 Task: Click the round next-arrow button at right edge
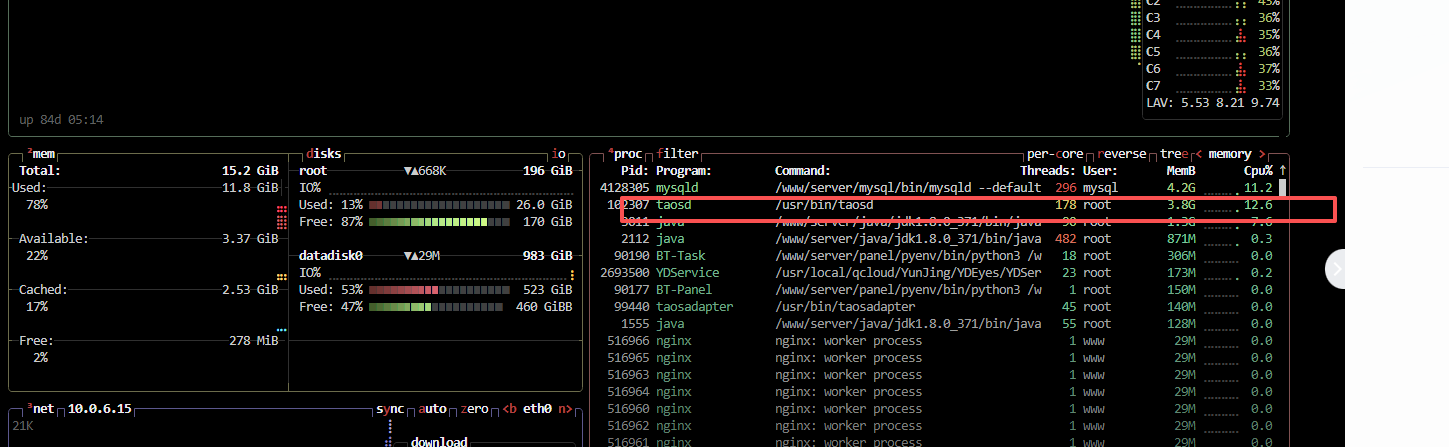click(x=1339, y=269)
